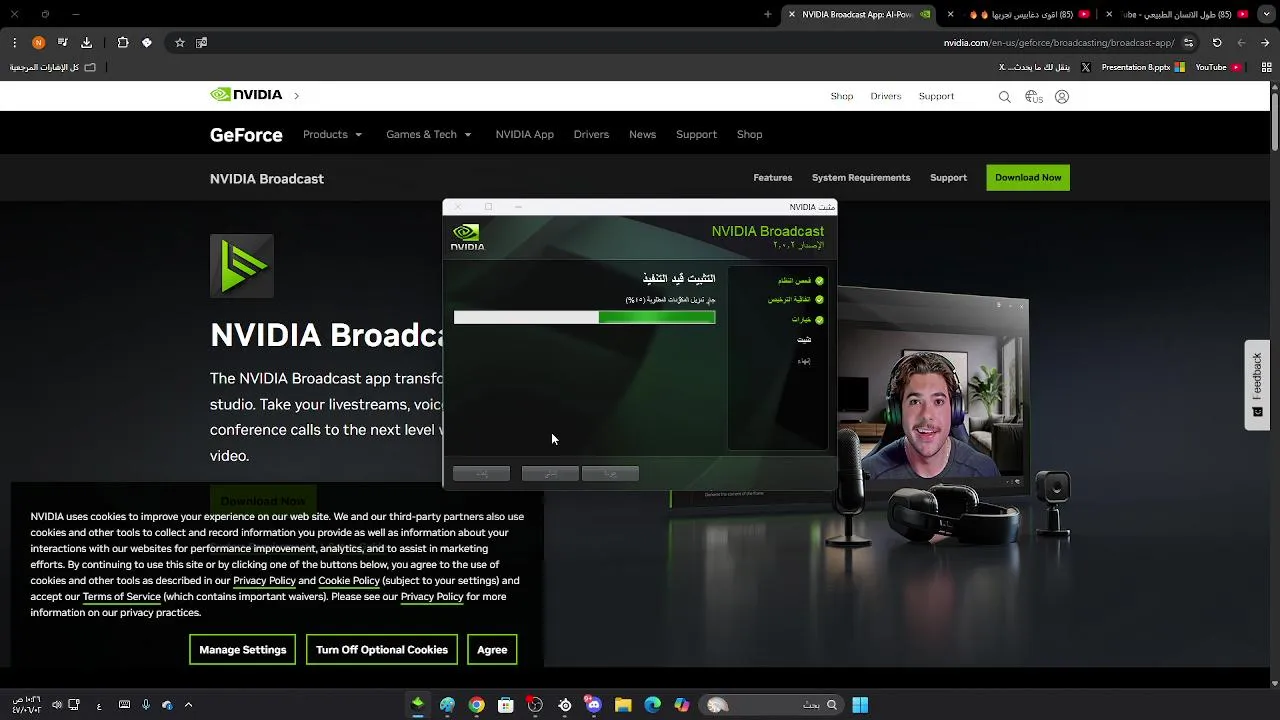Open the region globe selector icon
The height and width of the screenshot is (720, 1280).
point(1033,97)
